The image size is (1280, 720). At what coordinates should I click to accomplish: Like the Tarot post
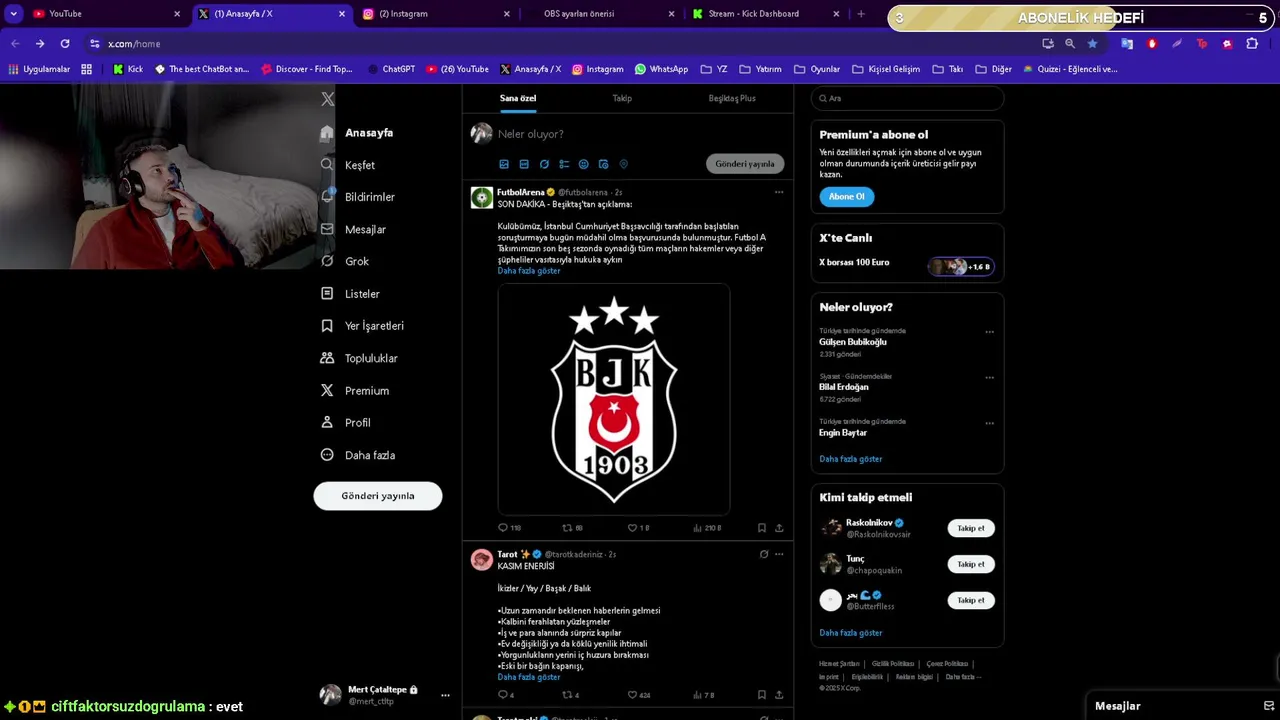(638, 695)
